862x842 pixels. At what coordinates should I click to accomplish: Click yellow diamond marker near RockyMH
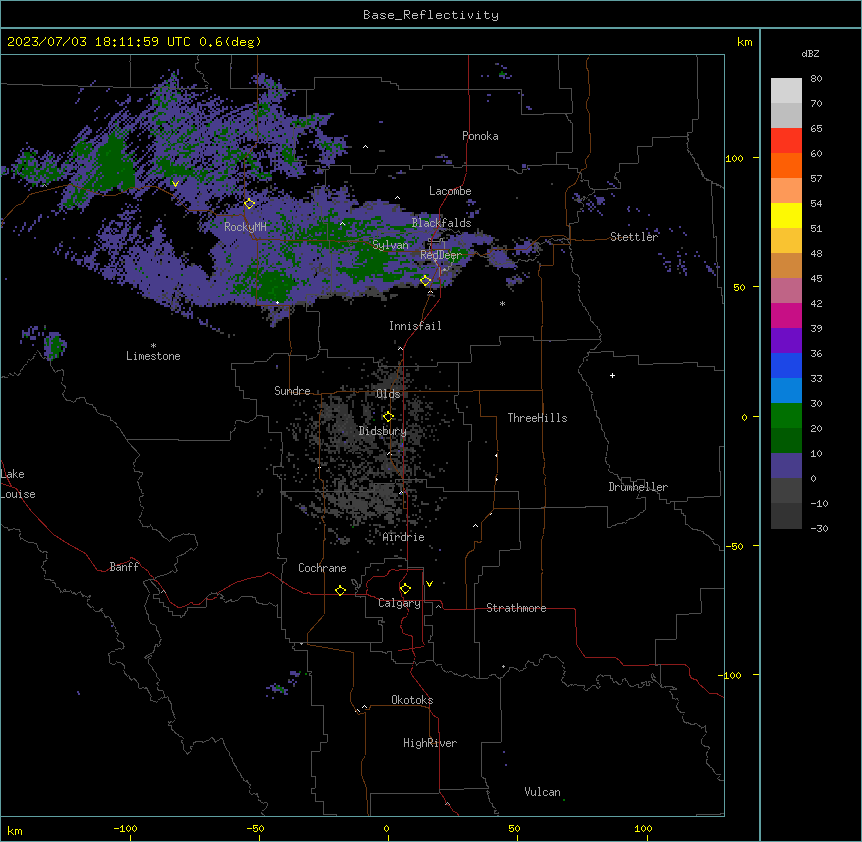249,203
